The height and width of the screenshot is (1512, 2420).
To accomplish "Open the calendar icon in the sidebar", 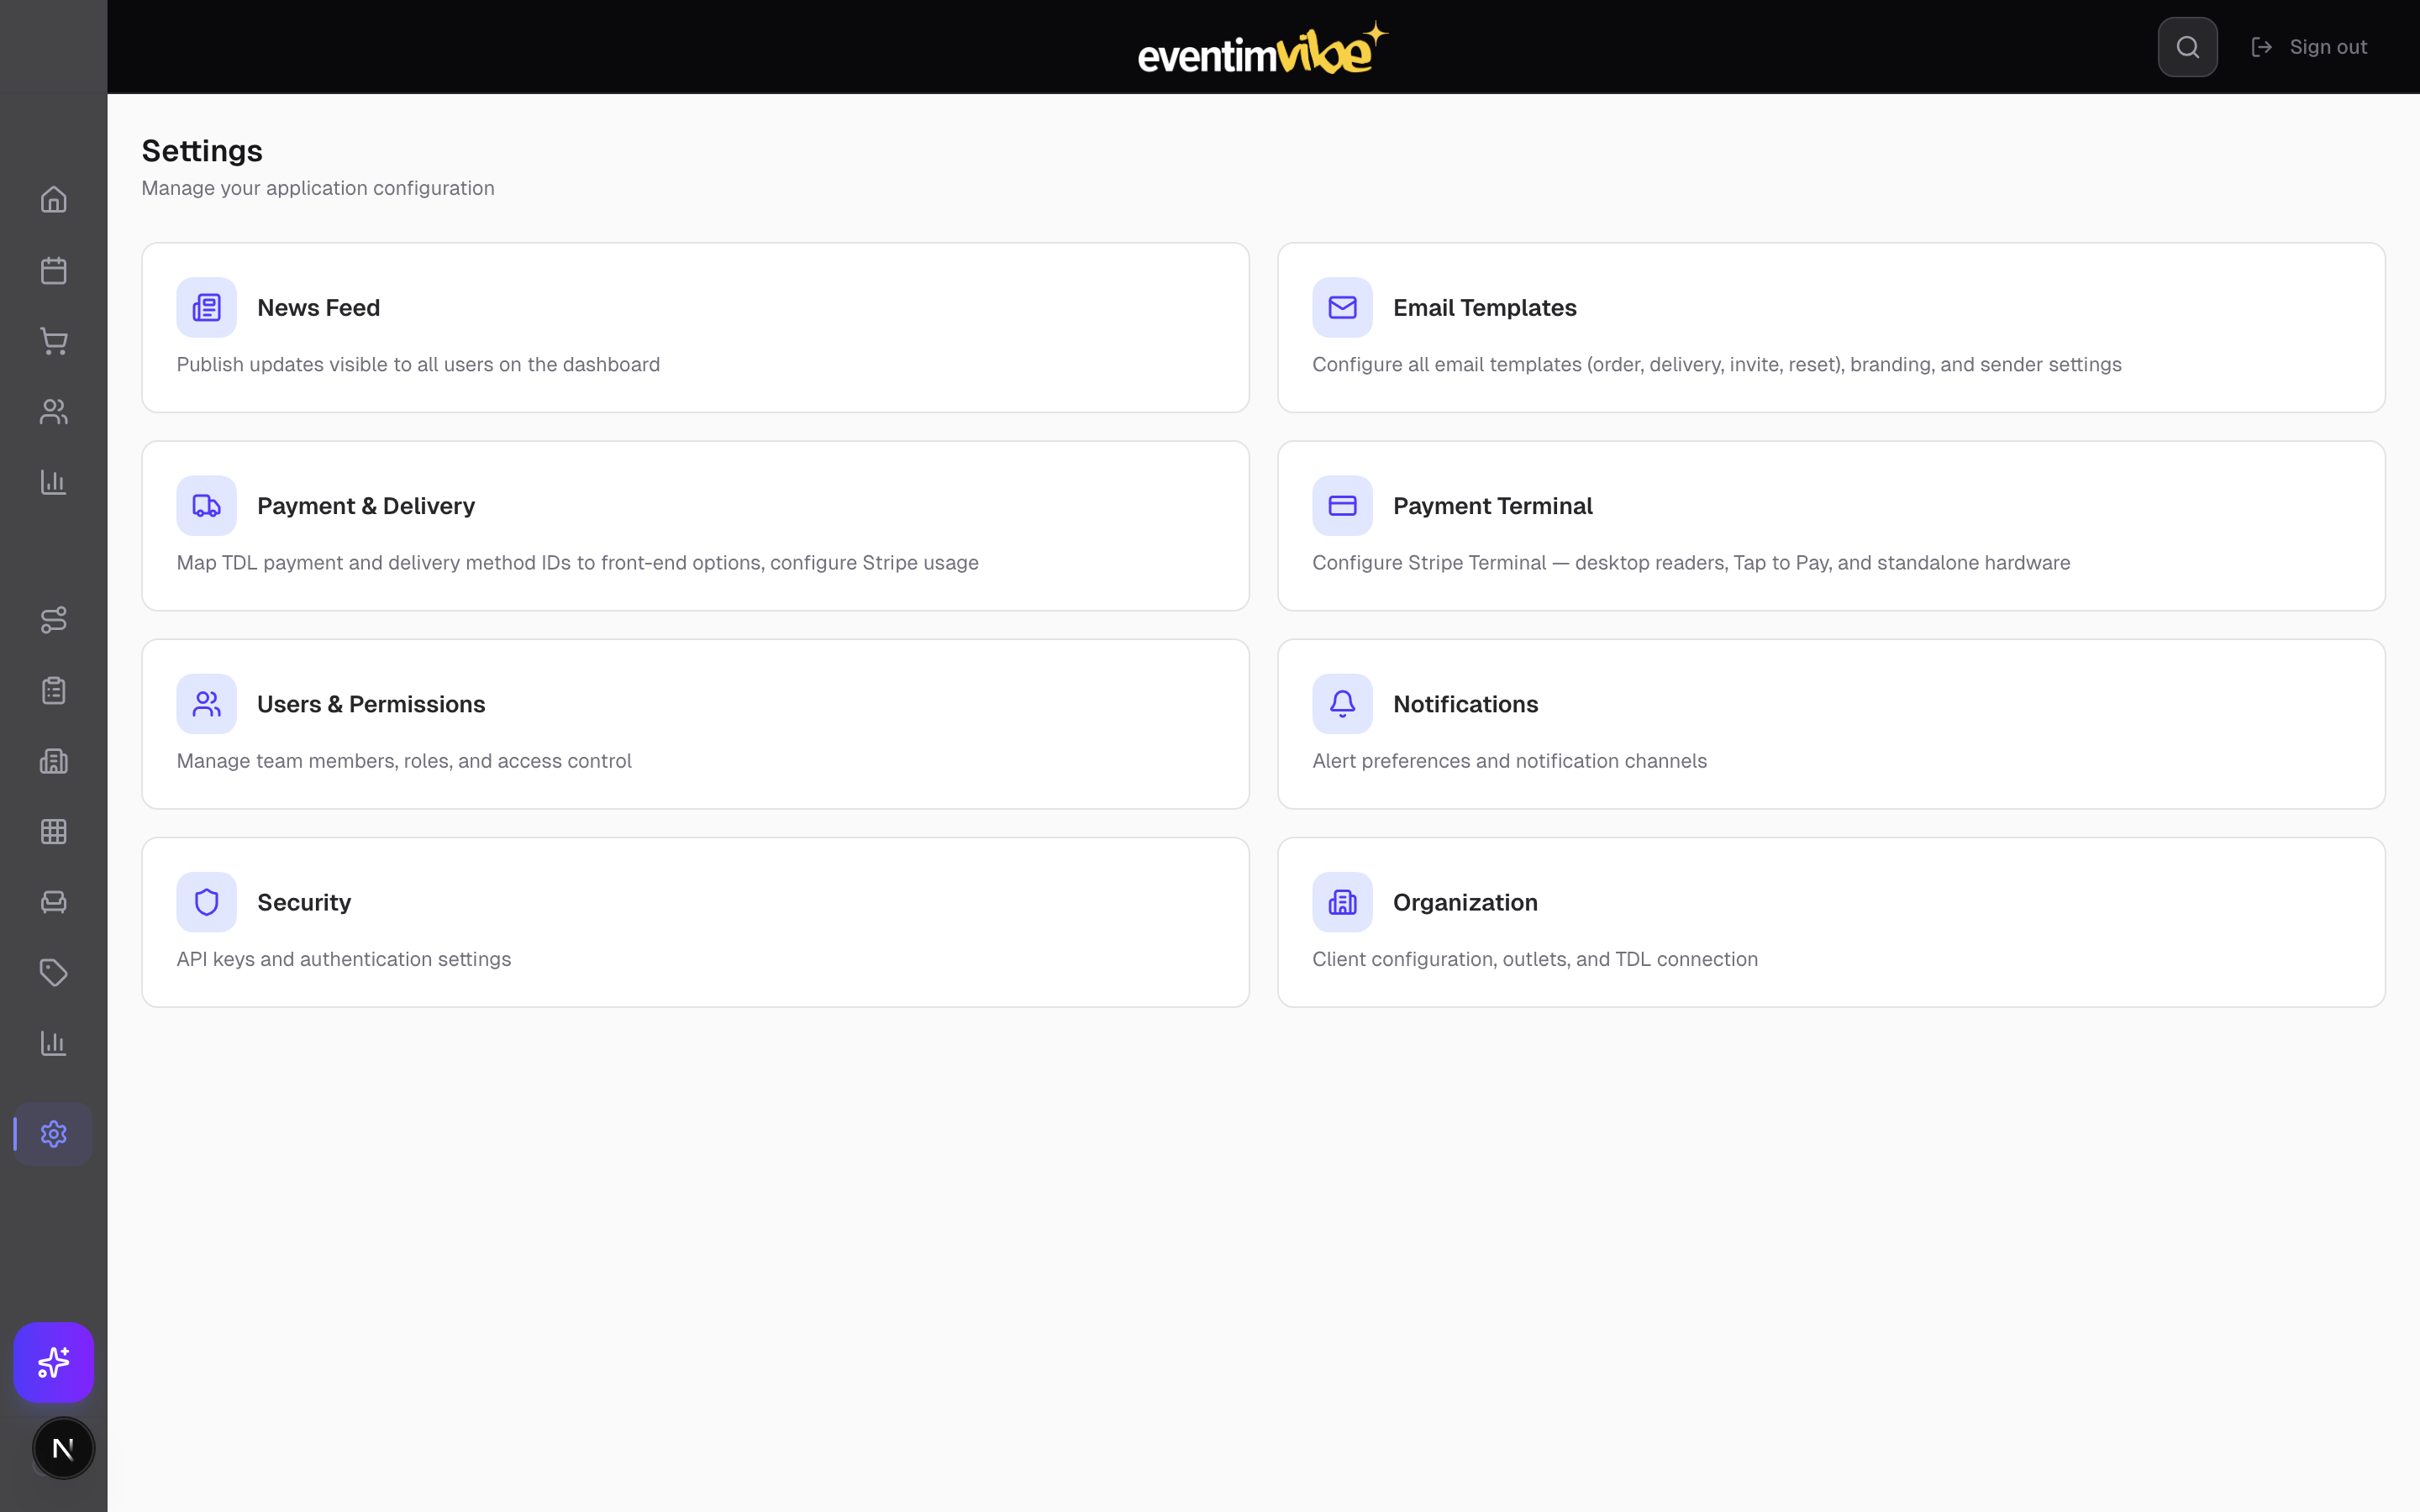I will [x=53, y=270].
